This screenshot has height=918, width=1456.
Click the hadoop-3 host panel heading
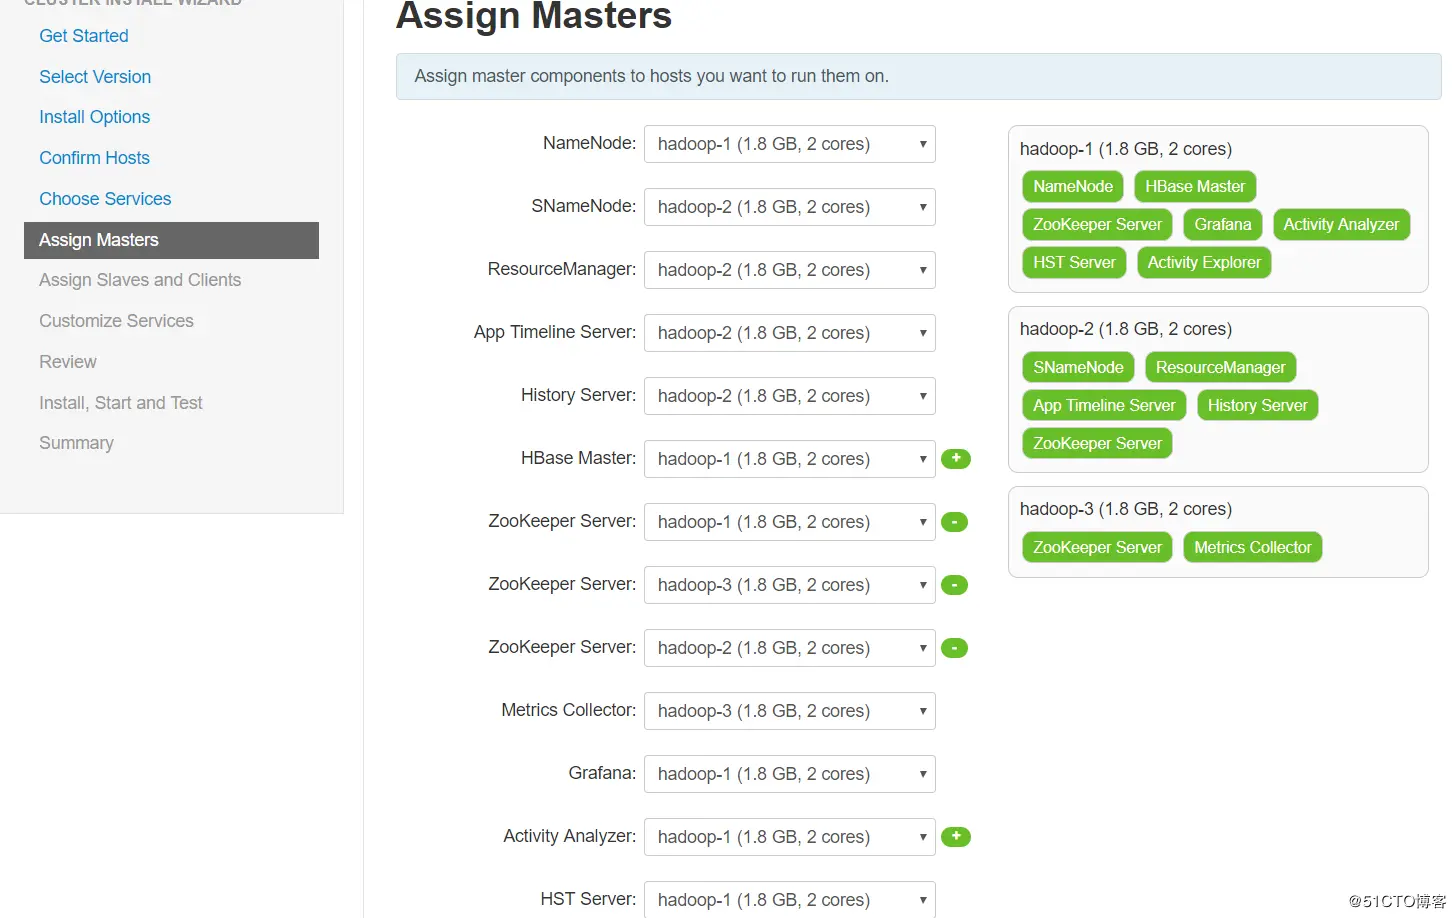pos(1126,509)
